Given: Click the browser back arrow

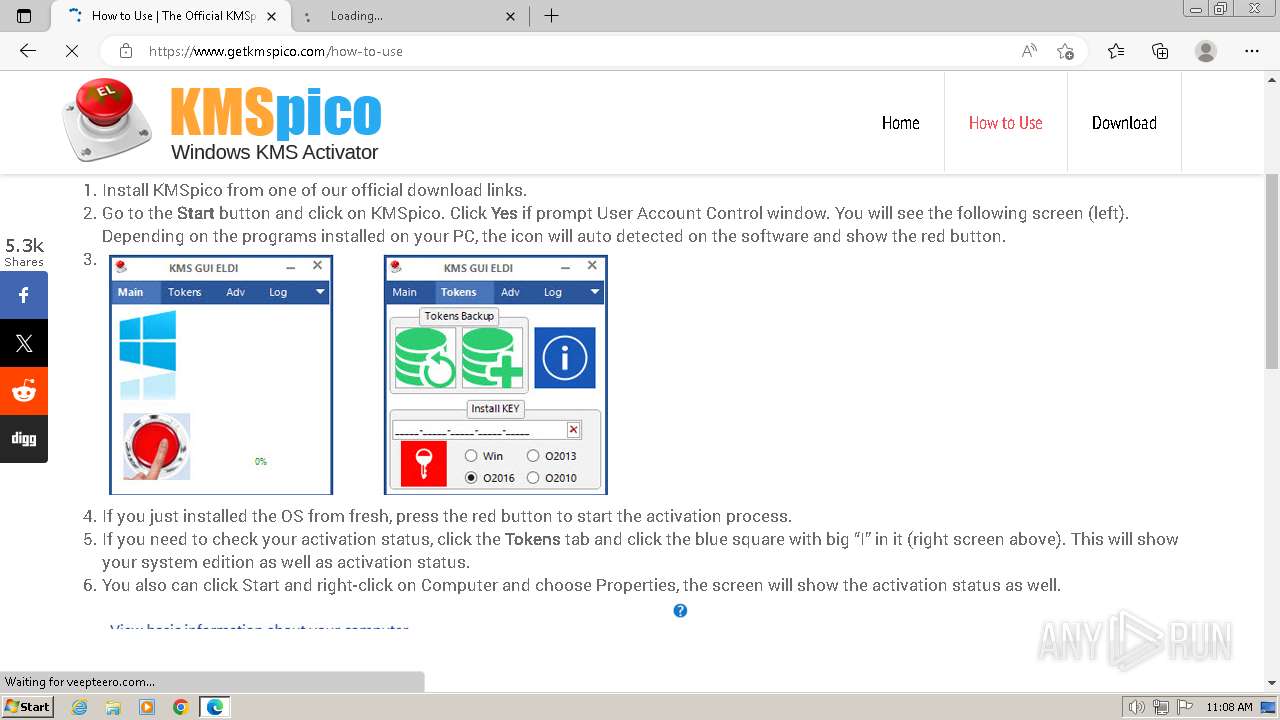Looking at the screenshot, I should pos(28,51).
